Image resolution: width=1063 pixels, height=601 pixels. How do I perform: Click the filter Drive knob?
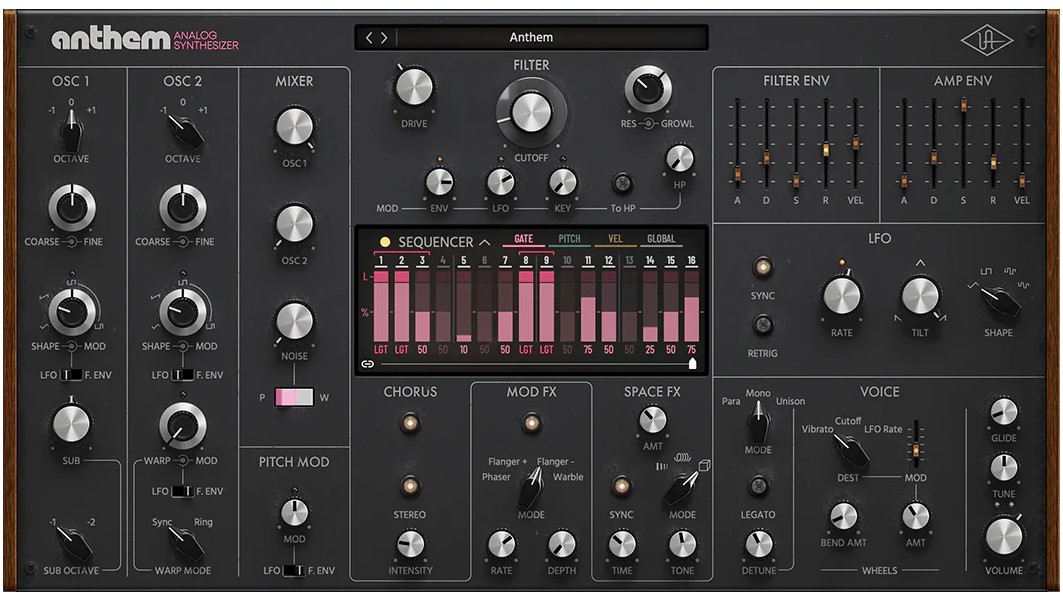click(x=414, y=87)
